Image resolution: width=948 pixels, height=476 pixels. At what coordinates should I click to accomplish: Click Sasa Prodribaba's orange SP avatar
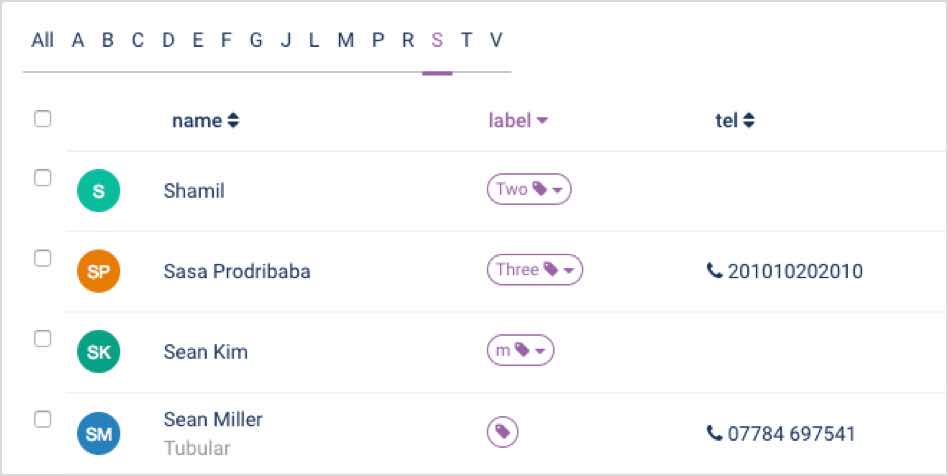pos(99,271)
